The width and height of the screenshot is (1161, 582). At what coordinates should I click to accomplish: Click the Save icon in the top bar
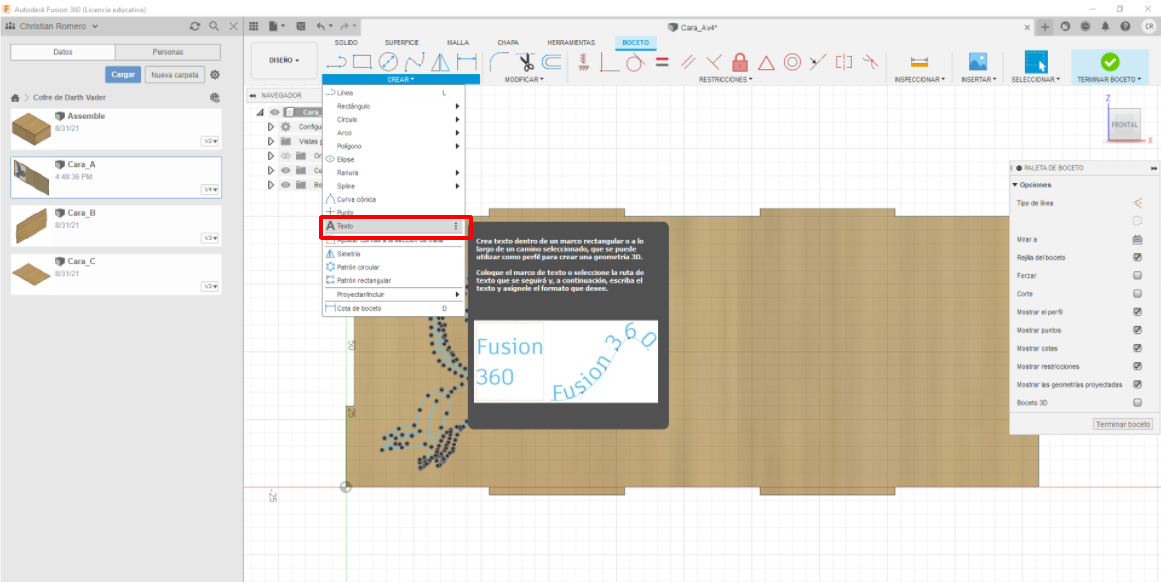tap(301, 26)
